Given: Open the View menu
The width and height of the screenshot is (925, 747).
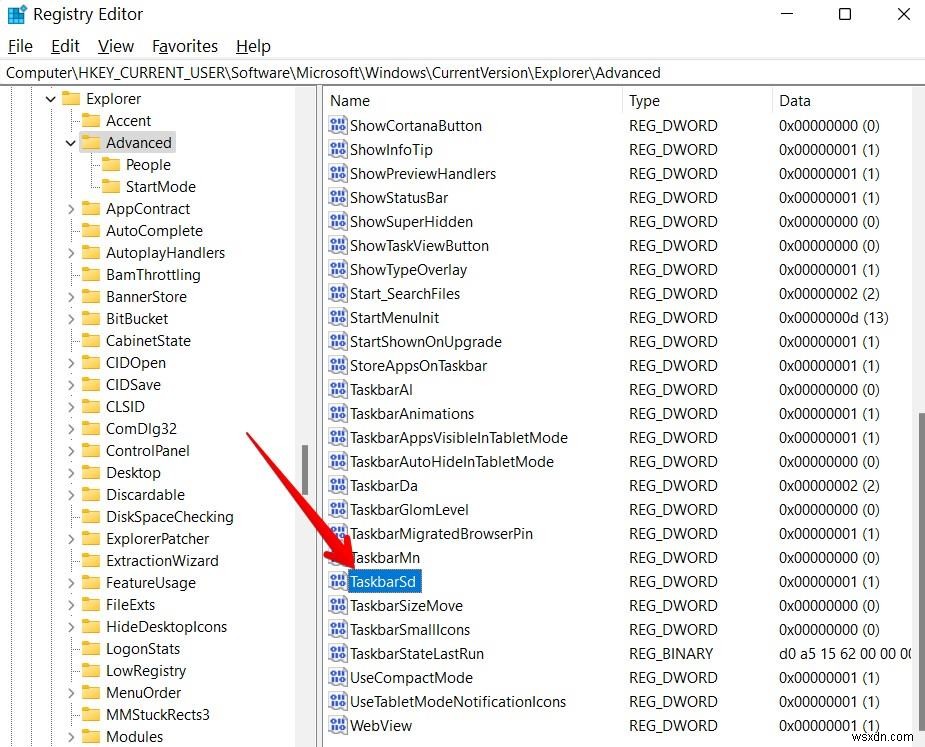Looking at the screenshot, I should coord(115,46).
